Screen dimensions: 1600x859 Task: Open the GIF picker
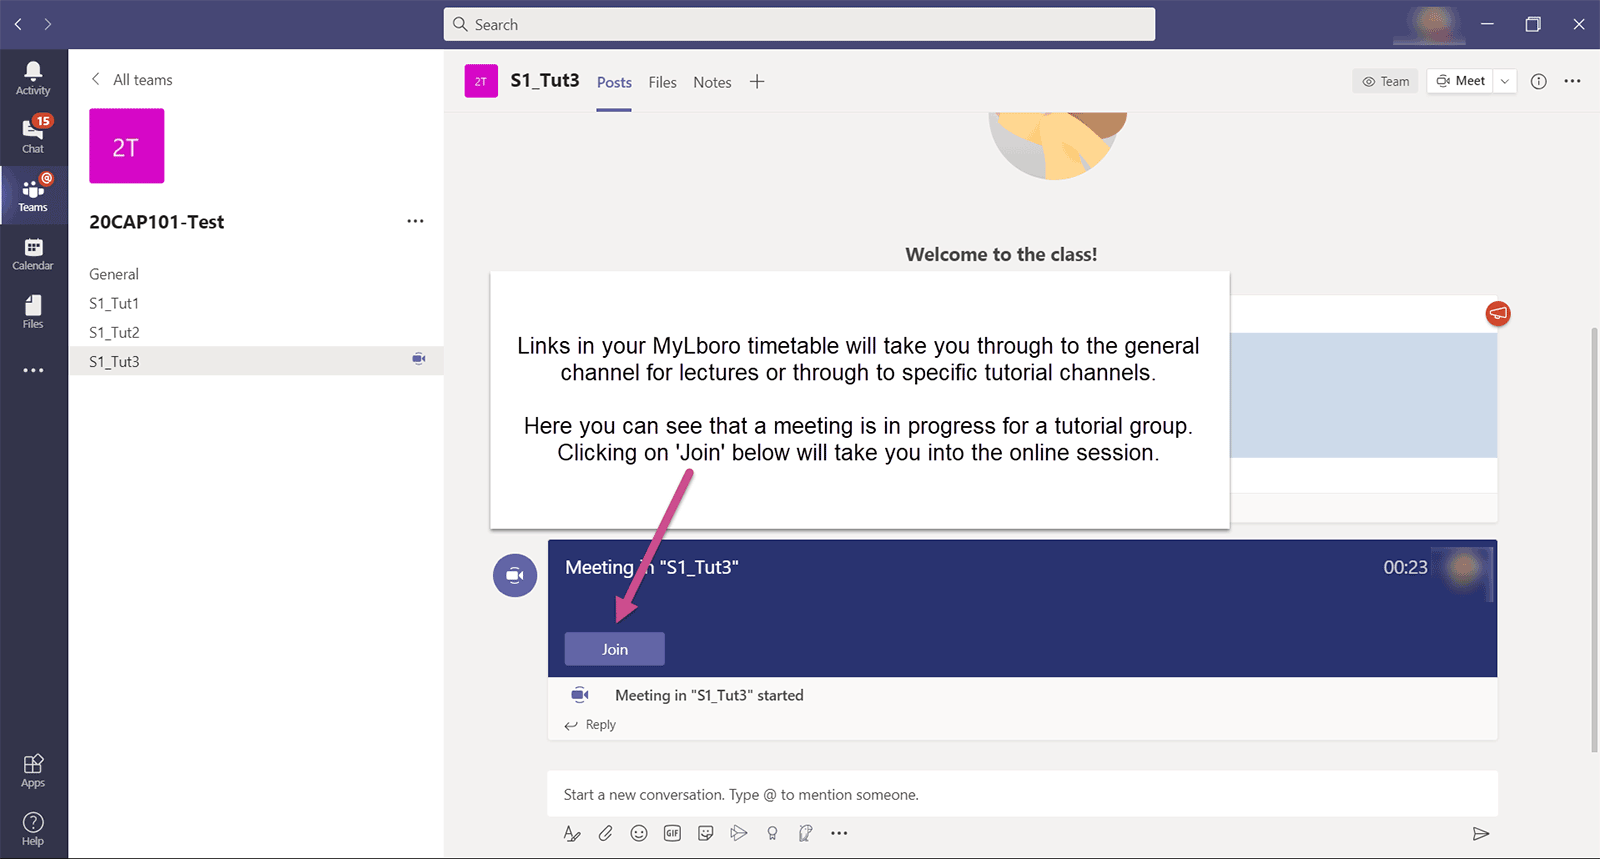coord(672,833)
